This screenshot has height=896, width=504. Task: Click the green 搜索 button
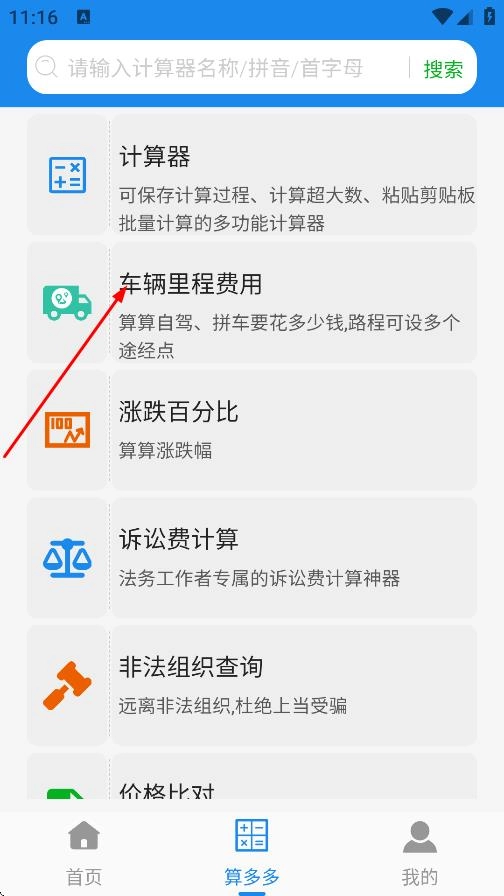[x=443, y=69]
